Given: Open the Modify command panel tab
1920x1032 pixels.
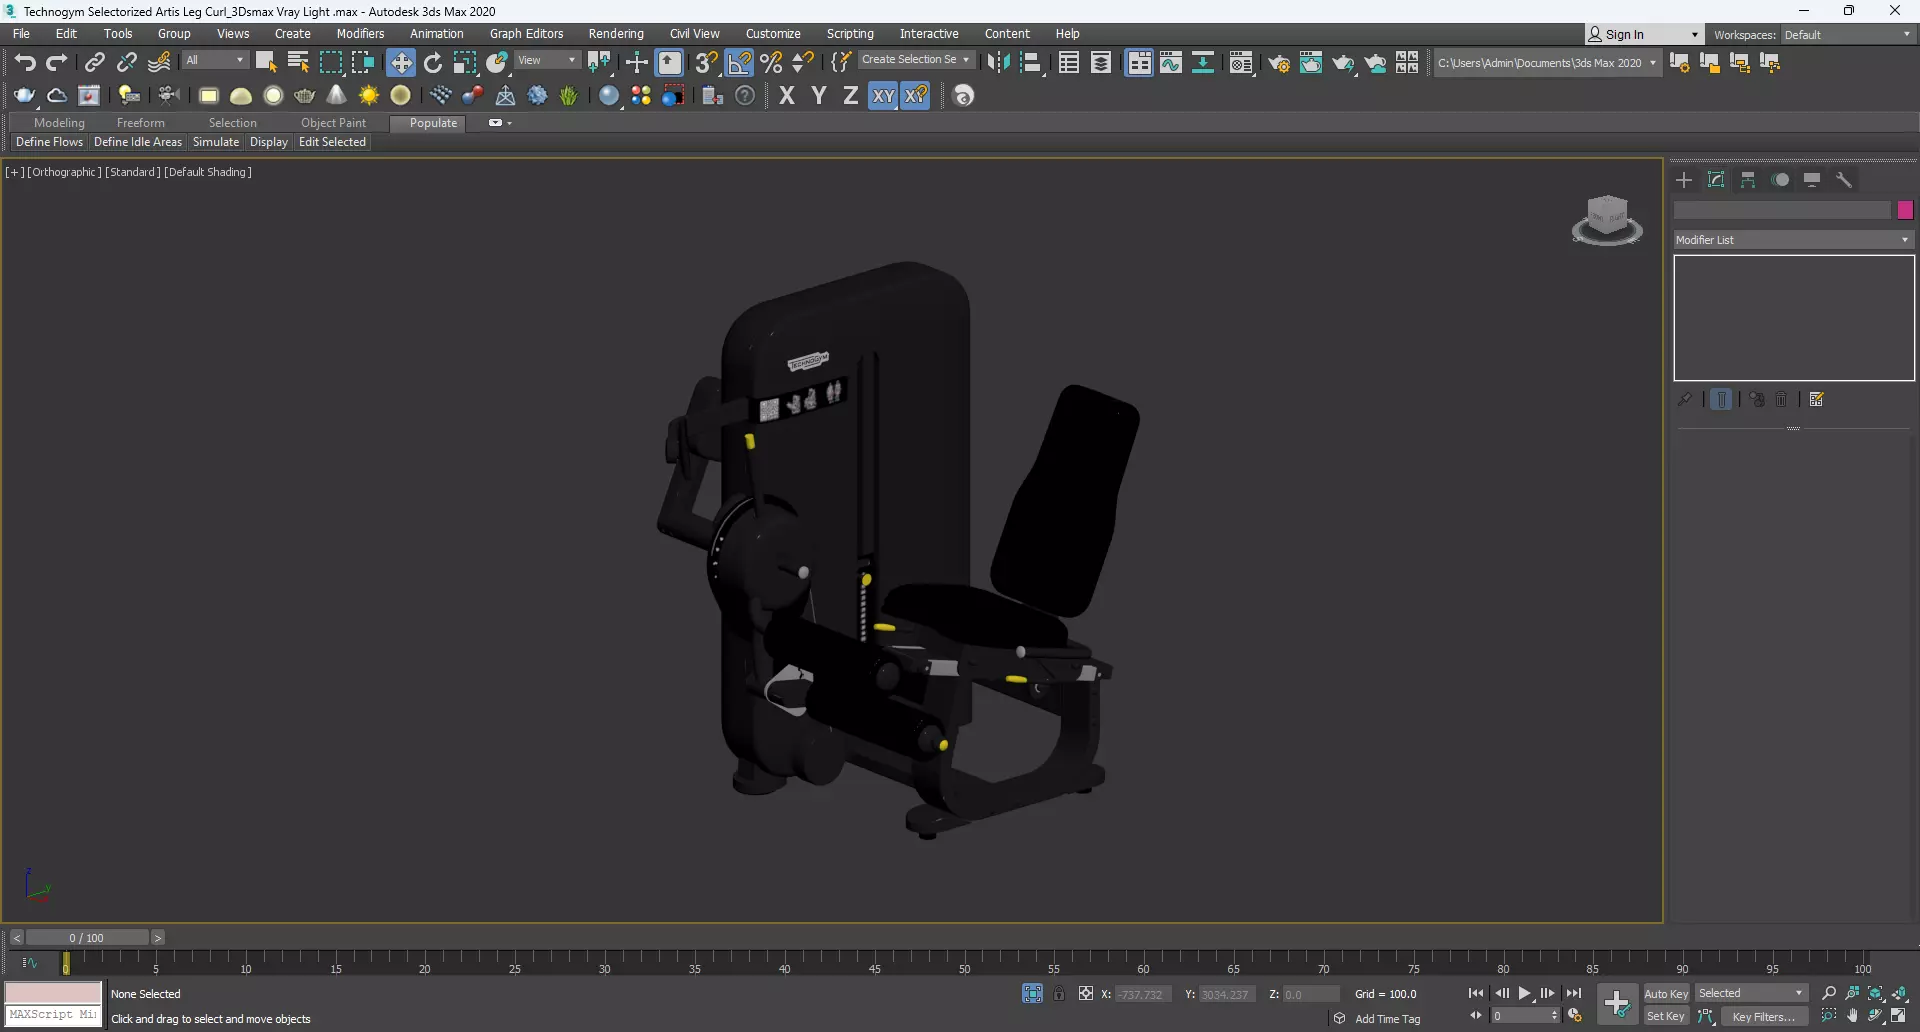Looking at the screenshot, I should click(x=1716, y=180).
